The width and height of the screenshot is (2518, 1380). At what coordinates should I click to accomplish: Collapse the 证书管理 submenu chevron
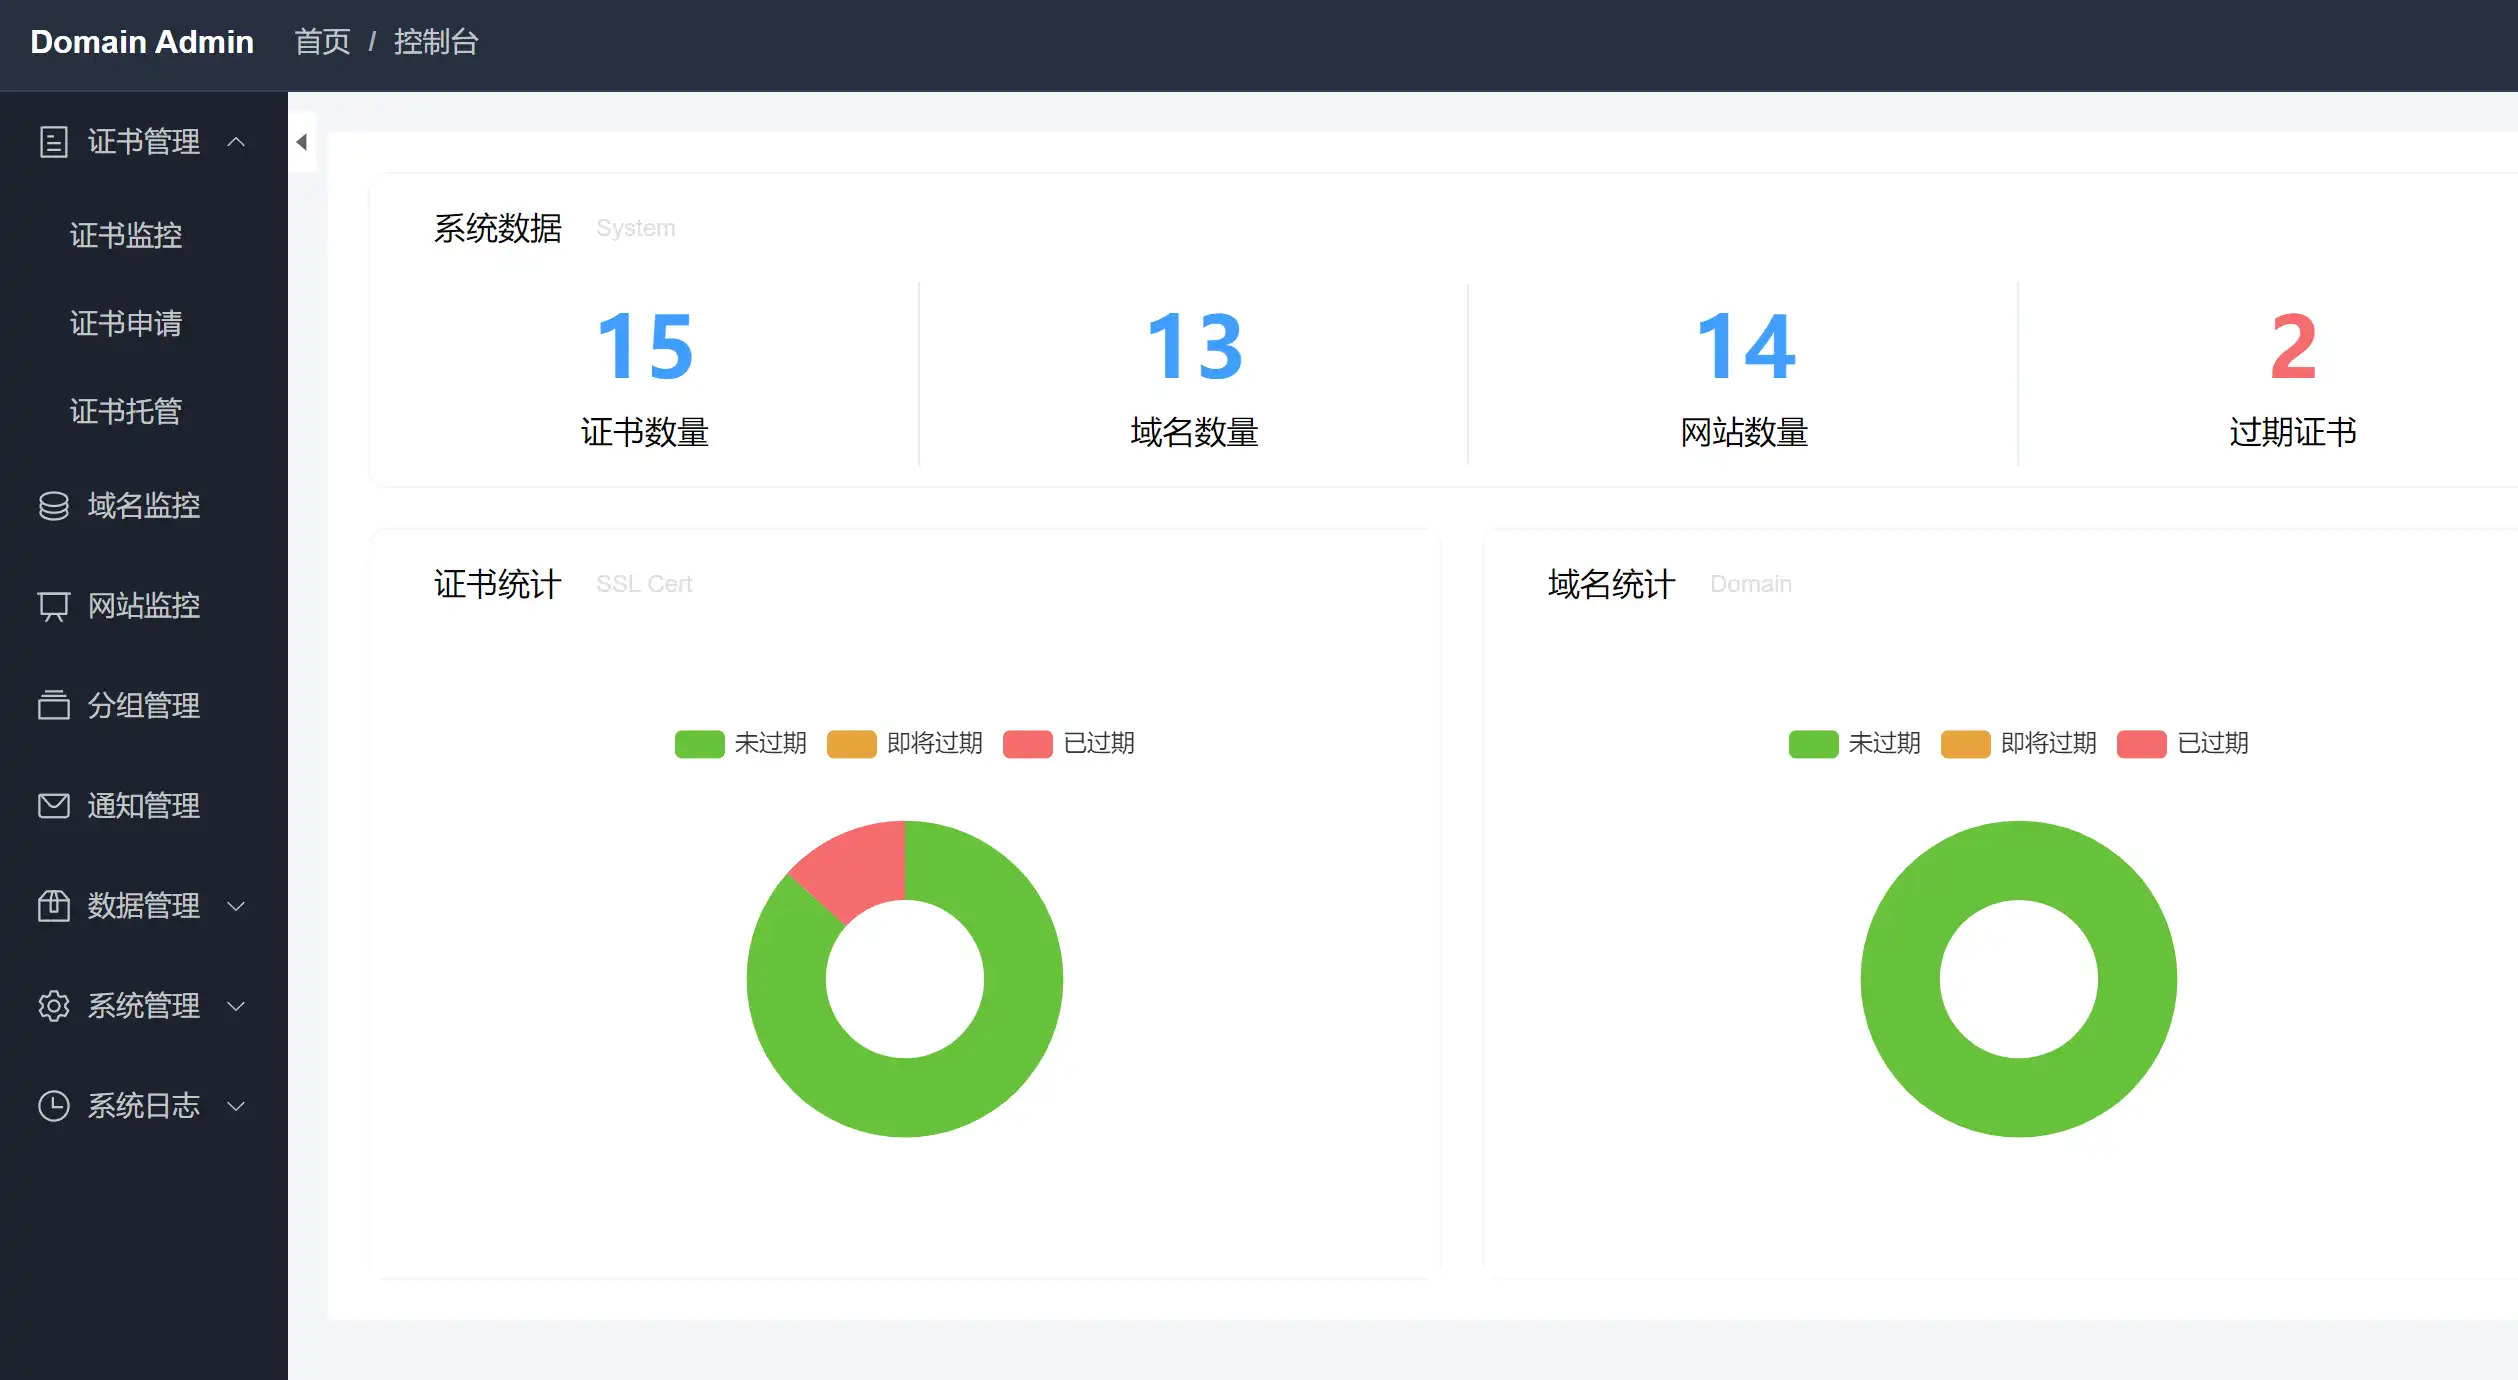[x=236, y=142]
